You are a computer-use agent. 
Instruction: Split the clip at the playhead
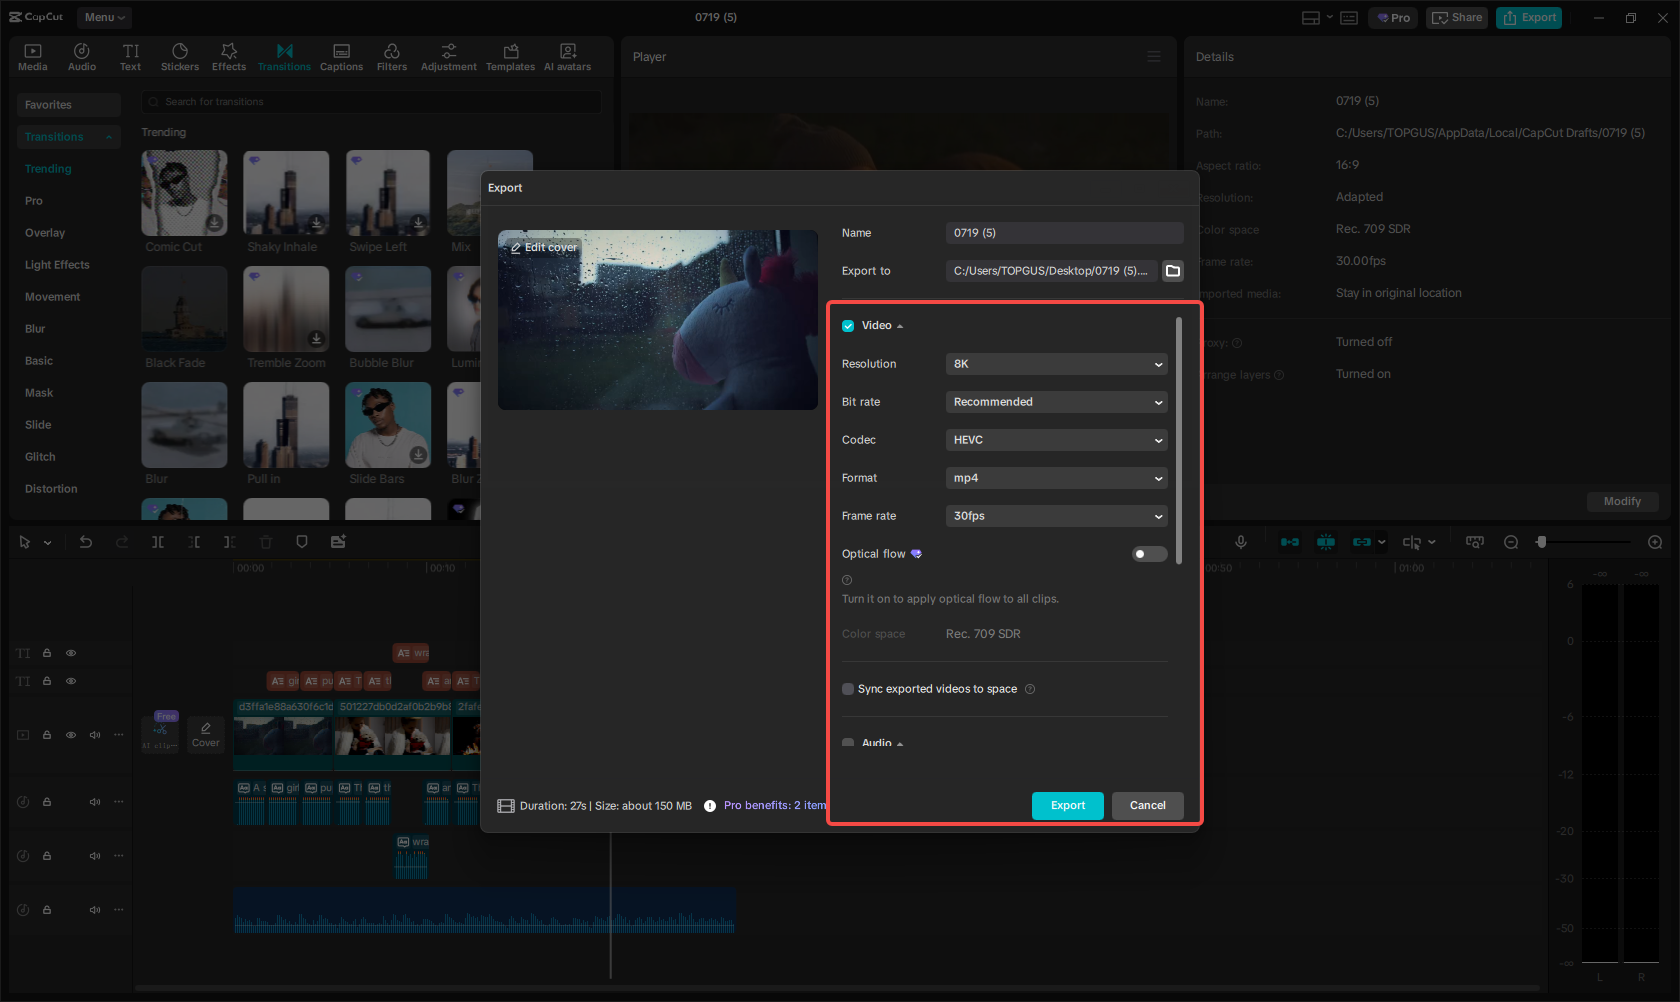pyautogui.click(x=158, y=541)
